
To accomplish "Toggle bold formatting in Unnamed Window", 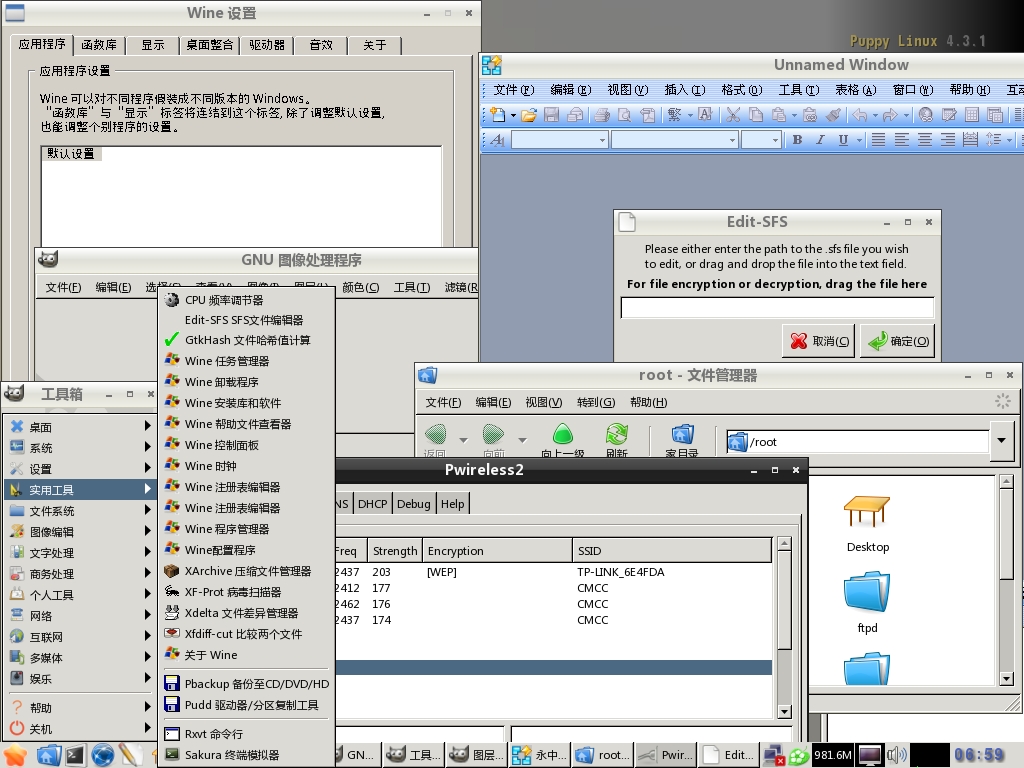I will [x=797, y=139].
